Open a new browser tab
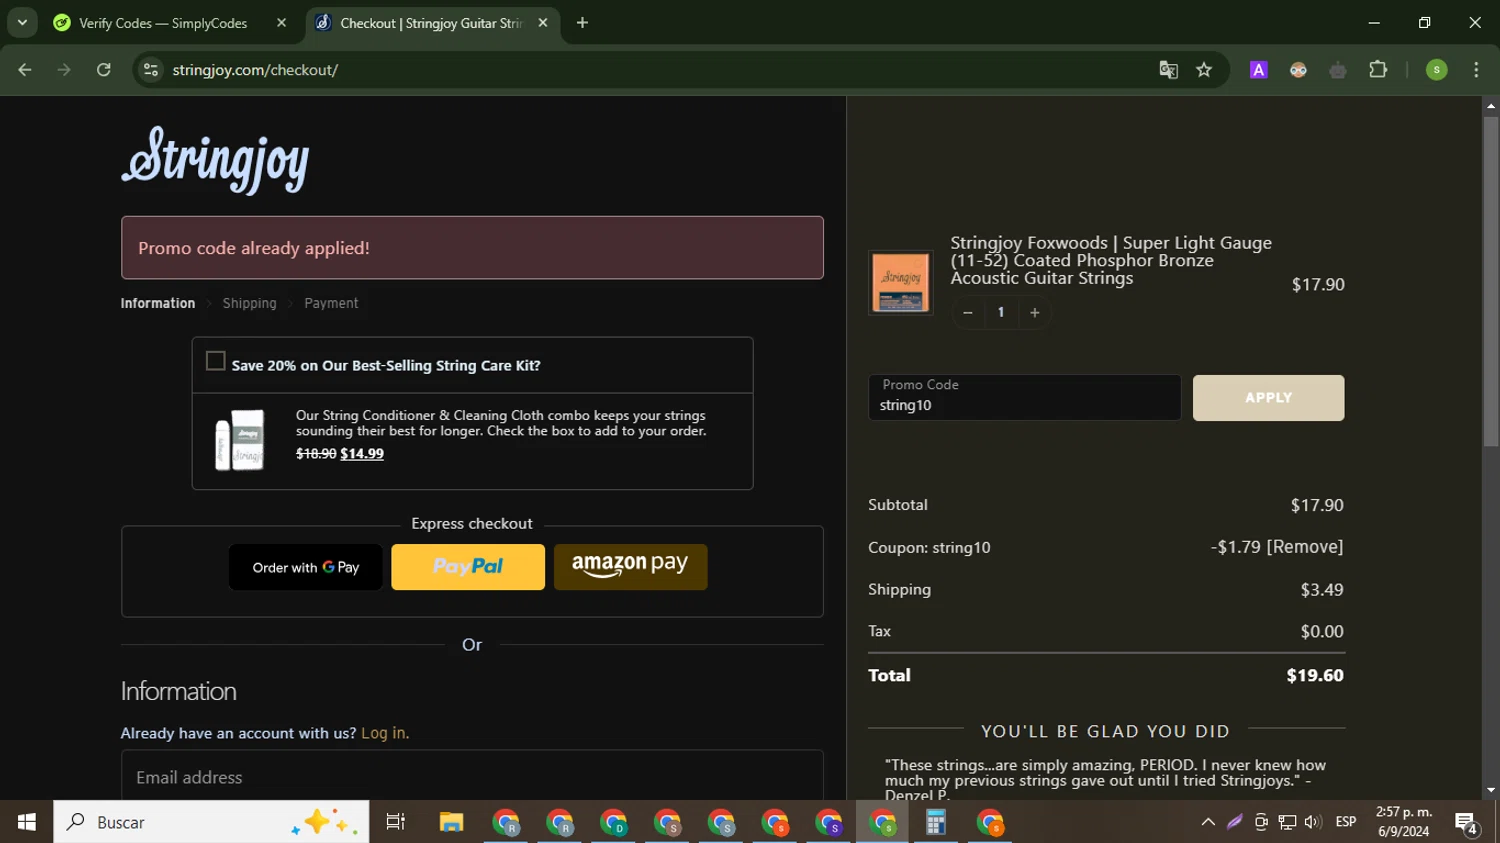 pyautogui.click(x=583, y=23)
